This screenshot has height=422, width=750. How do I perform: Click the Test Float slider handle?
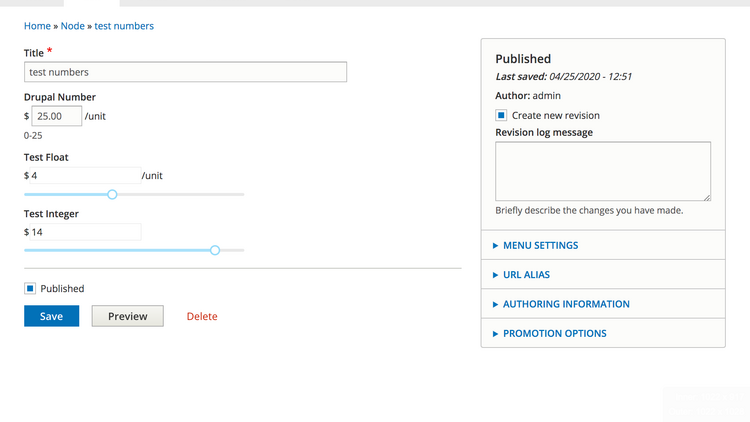[112, 194]
